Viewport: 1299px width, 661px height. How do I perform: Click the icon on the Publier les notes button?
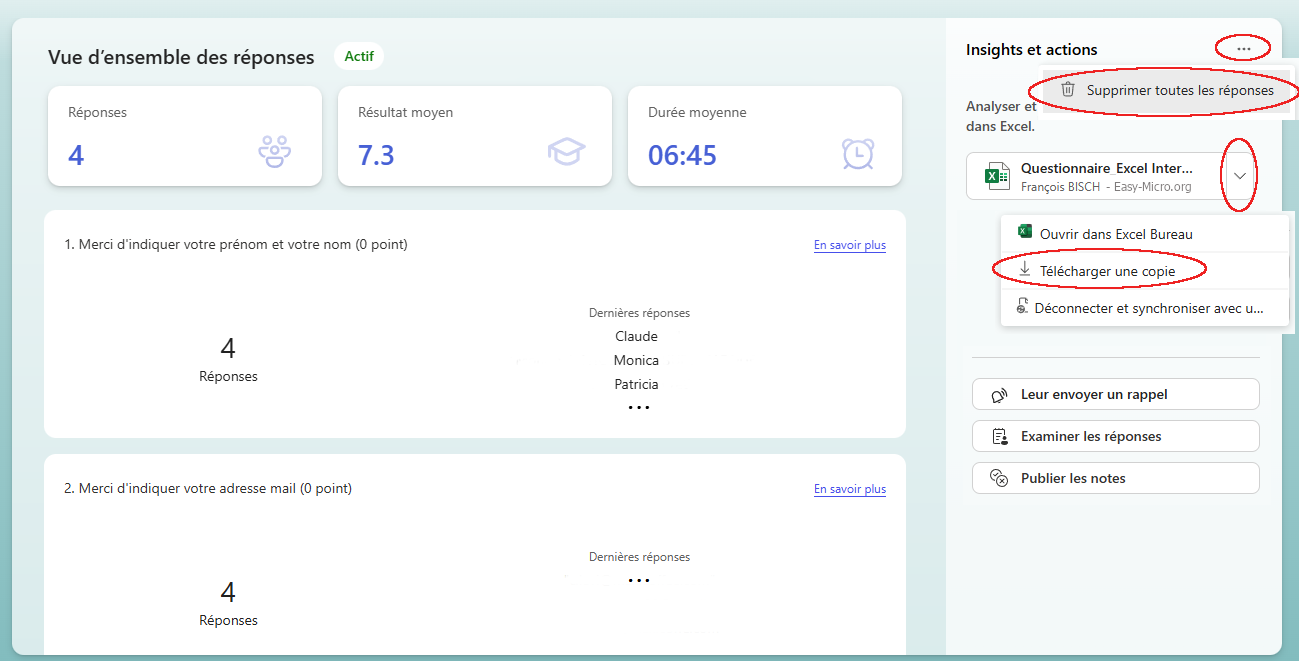tap(999, 479)
